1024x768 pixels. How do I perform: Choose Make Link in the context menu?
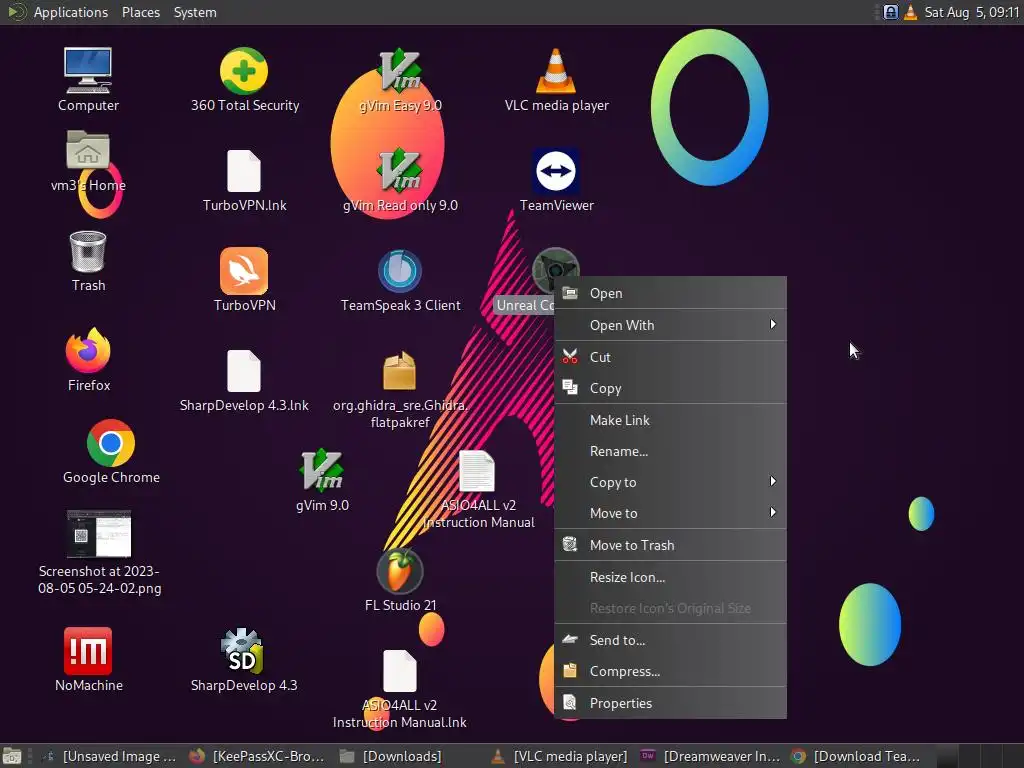point(670,420)
